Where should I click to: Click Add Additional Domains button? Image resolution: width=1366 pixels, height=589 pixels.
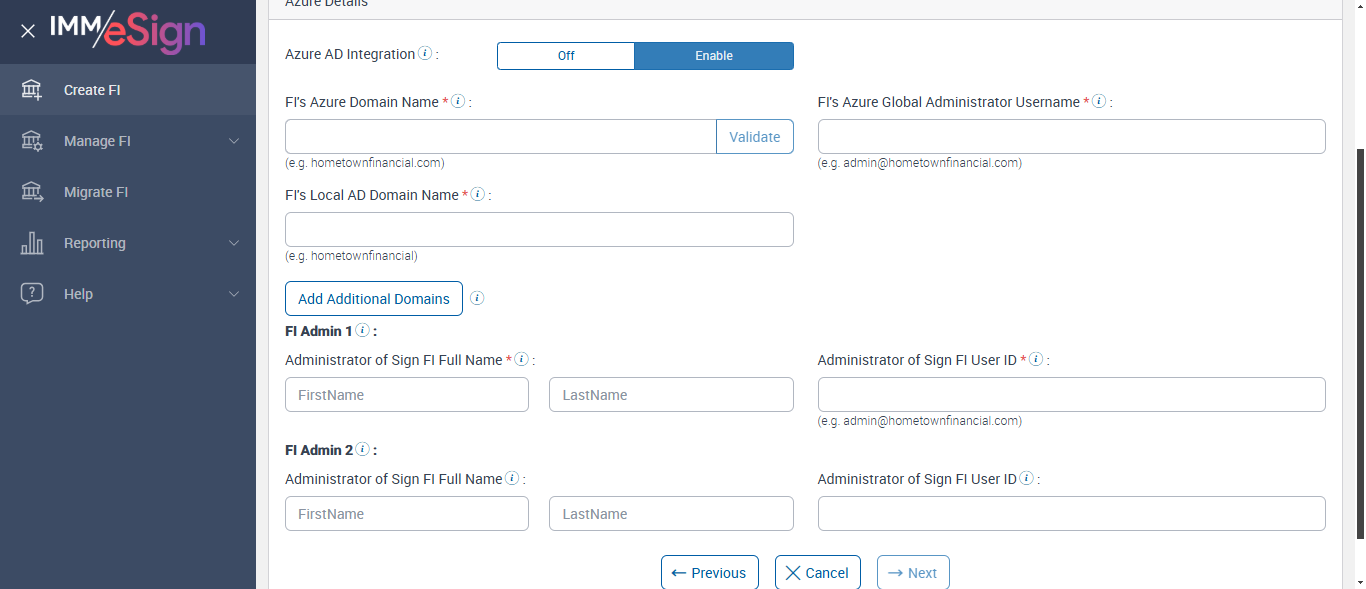[374, 299]
